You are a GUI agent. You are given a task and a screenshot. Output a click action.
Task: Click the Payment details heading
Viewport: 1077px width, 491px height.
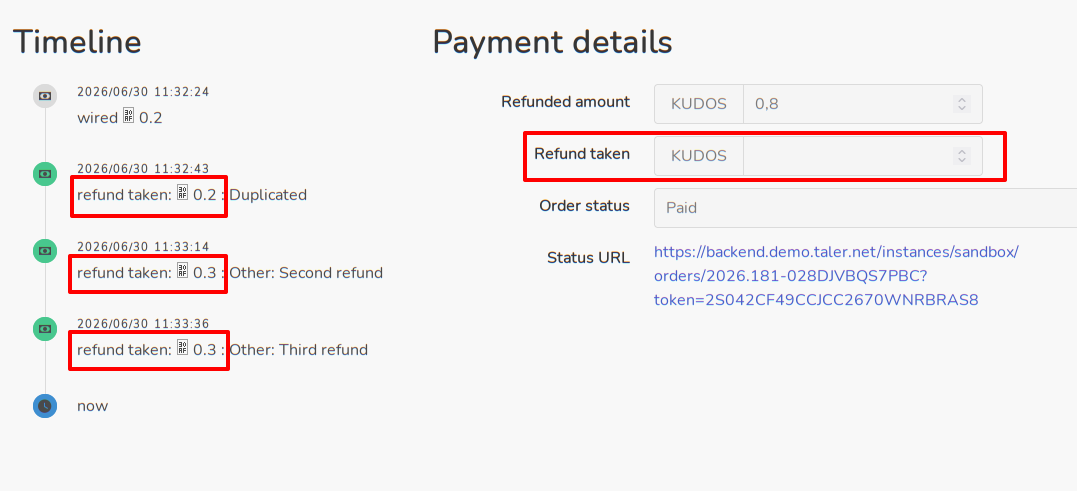tap(552, 43)
